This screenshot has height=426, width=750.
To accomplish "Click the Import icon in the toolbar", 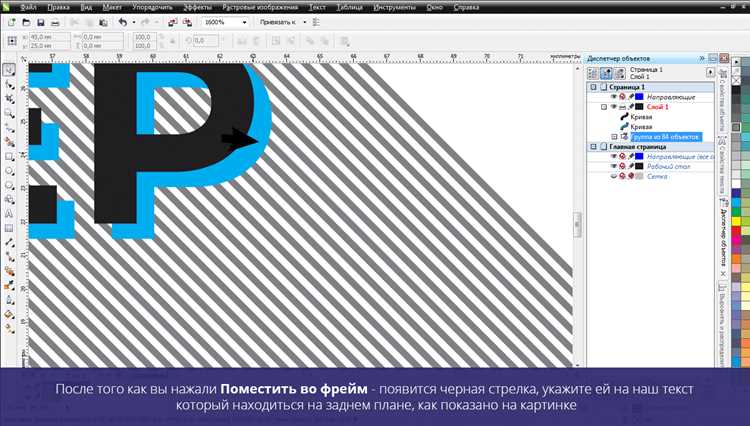I will point(173,22).
